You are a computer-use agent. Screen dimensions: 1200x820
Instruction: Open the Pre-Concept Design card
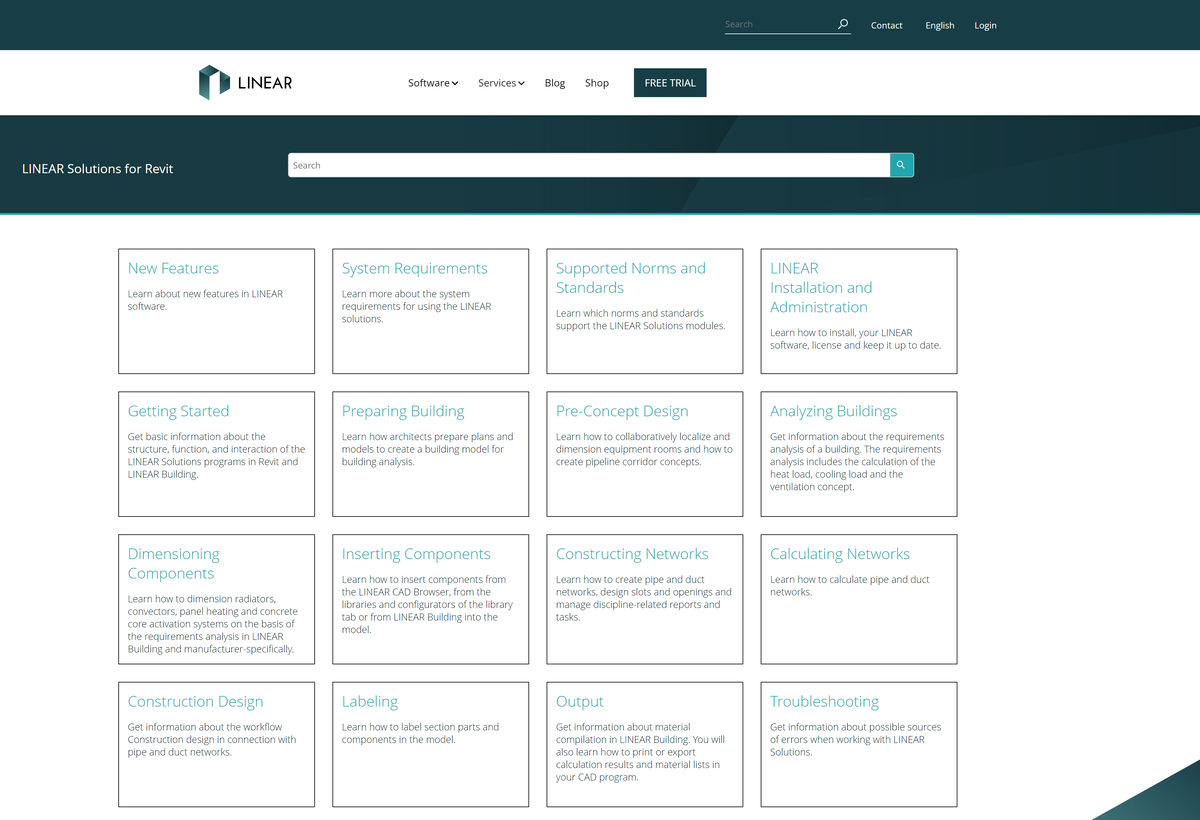645,454
